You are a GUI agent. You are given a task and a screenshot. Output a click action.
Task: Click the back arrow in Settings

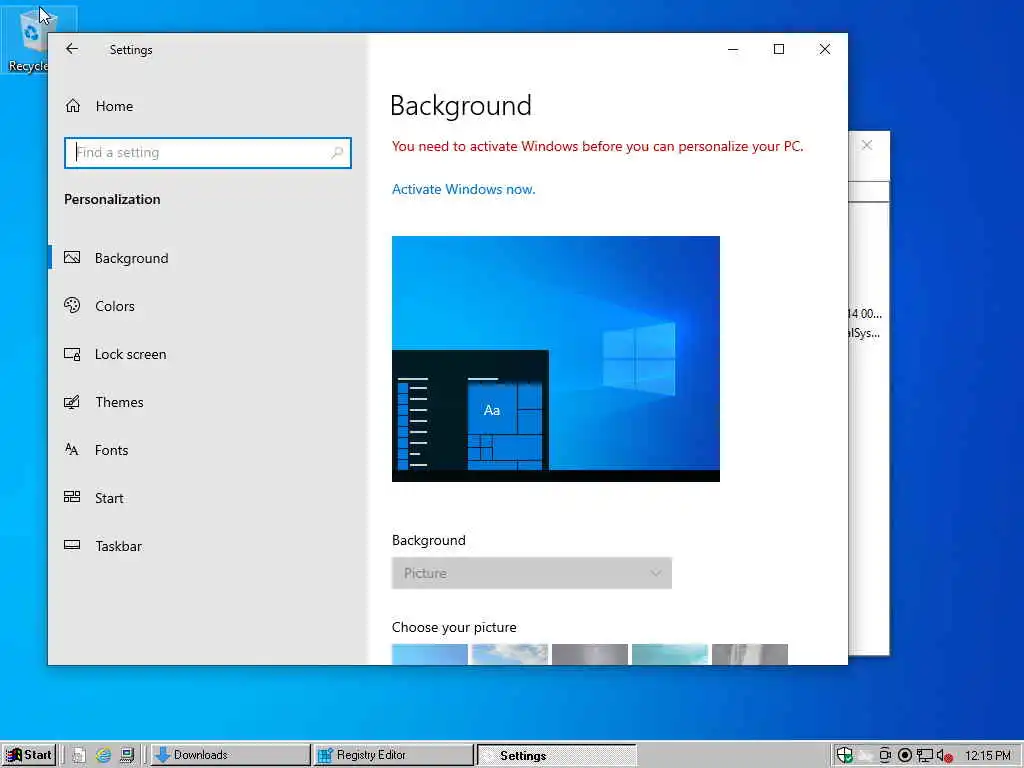click(x=72, y=49)
